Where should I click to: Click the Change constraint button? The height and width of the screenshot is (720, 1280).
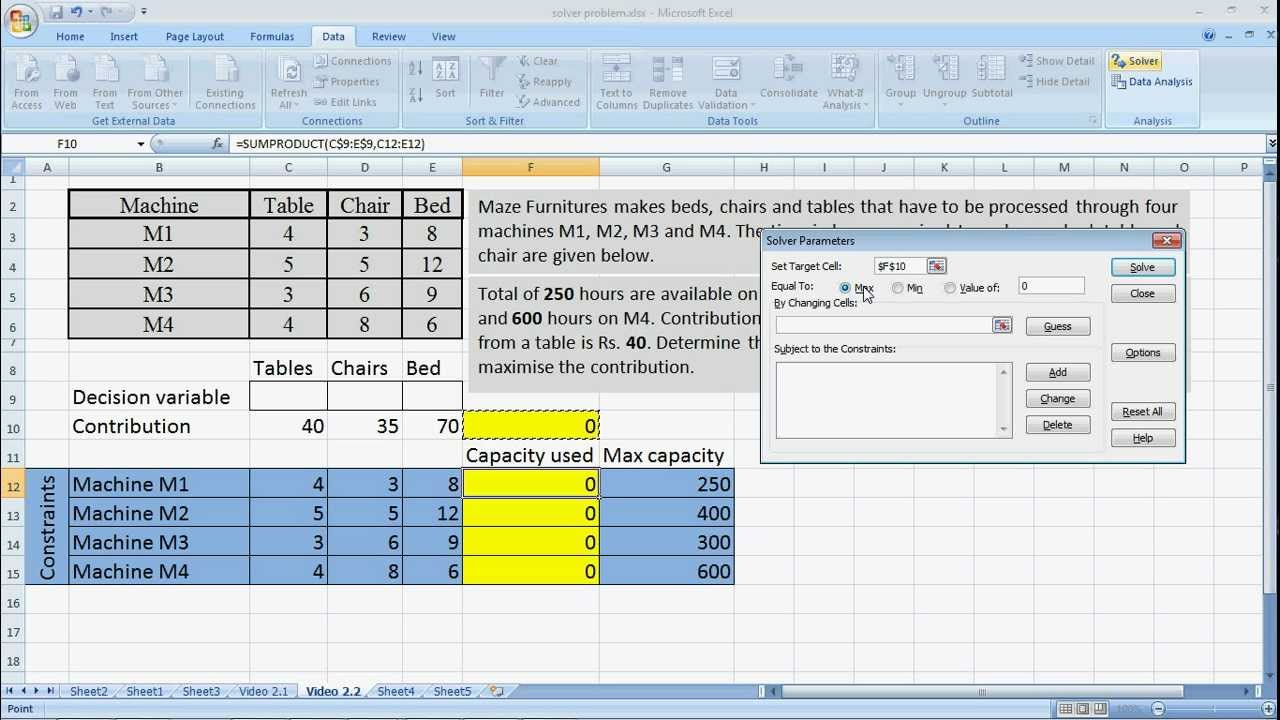click(1057, 399)
